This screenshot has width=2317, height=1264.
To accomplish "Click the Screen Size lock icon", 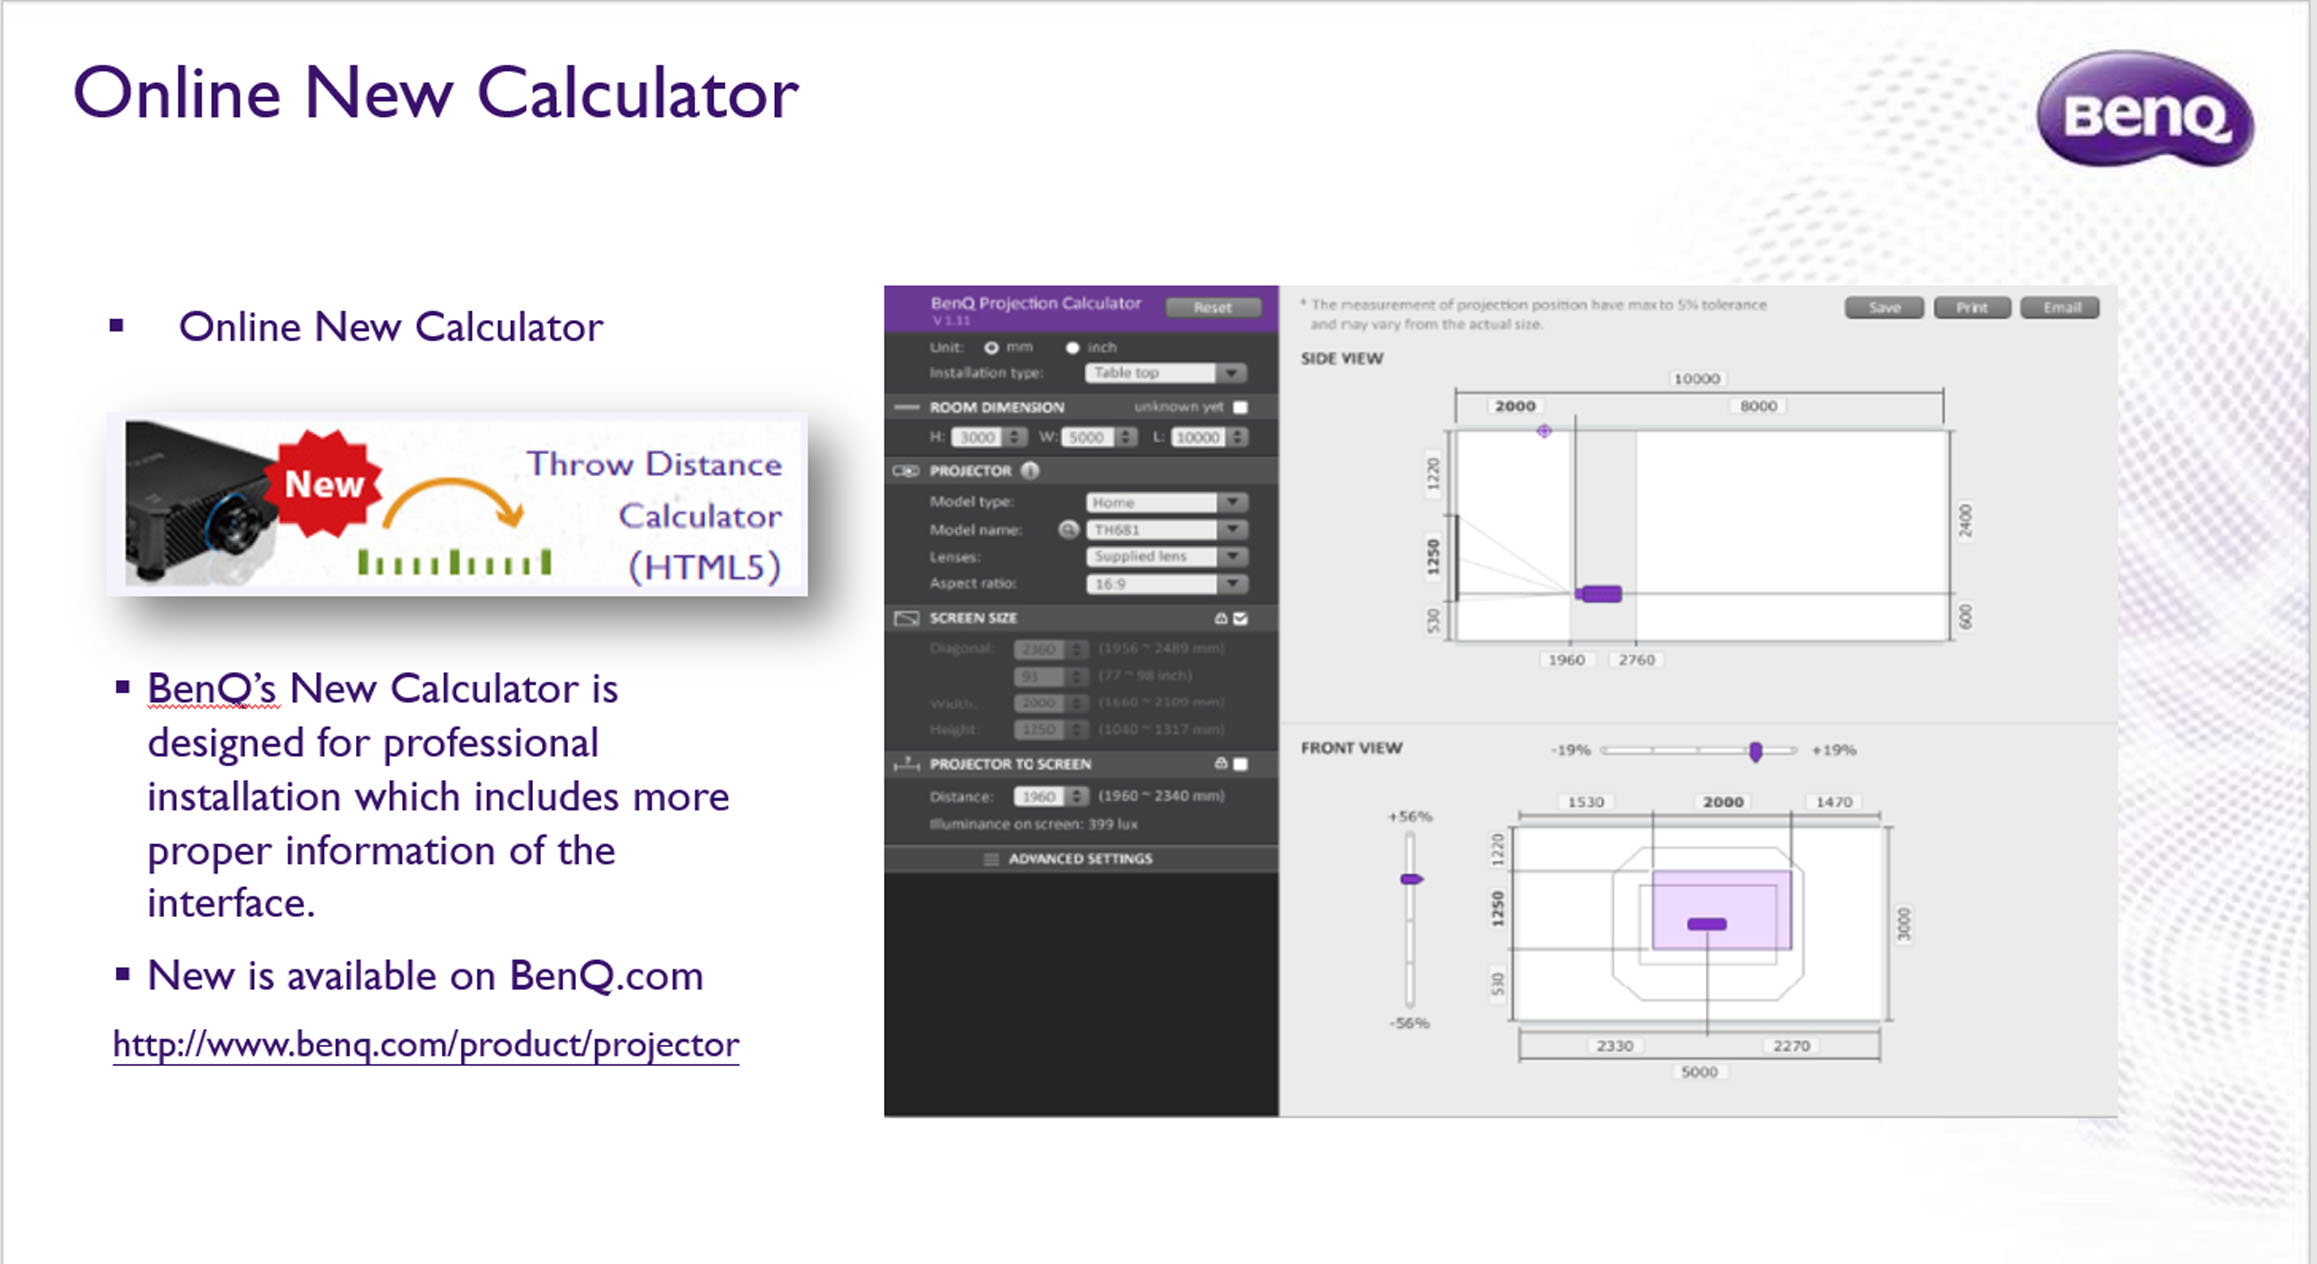I will (1221, 618).
